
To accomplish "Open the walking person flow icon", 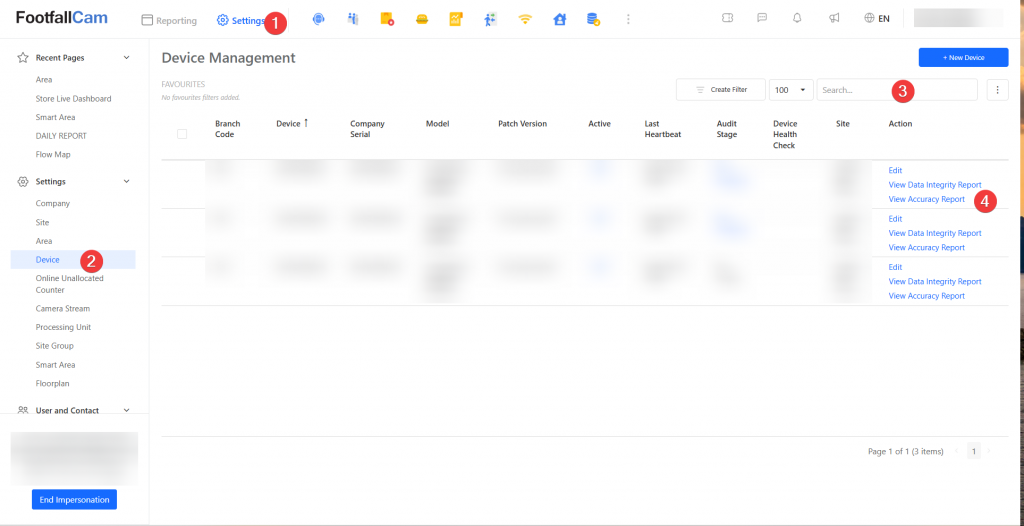I will [490, 20].
